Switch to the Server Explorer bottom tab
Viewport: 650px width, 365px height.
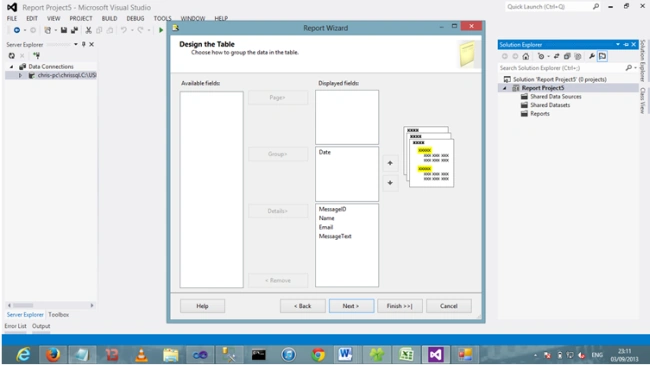pyautogui.click(x=25, y=315)
